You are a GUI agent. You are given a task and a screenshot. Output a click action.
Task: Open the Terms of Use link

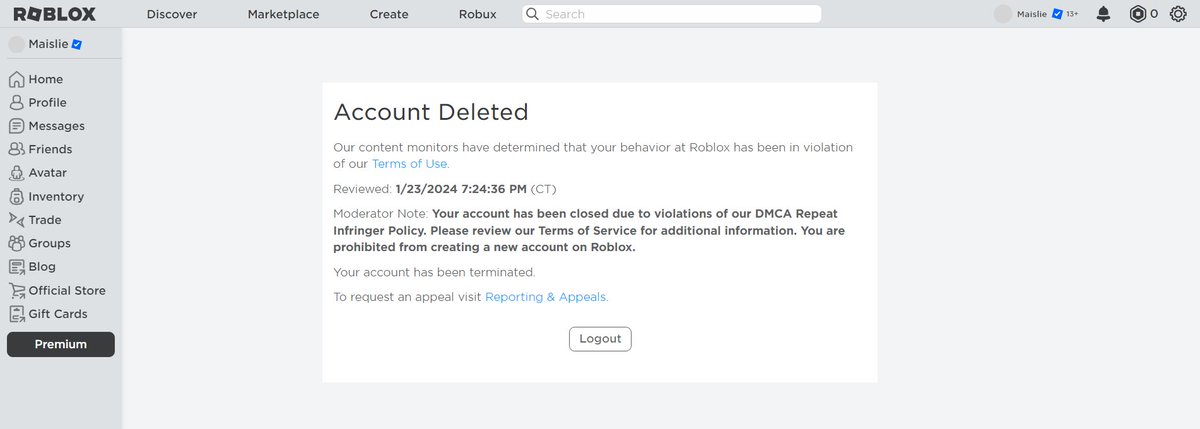pos(410,164)
